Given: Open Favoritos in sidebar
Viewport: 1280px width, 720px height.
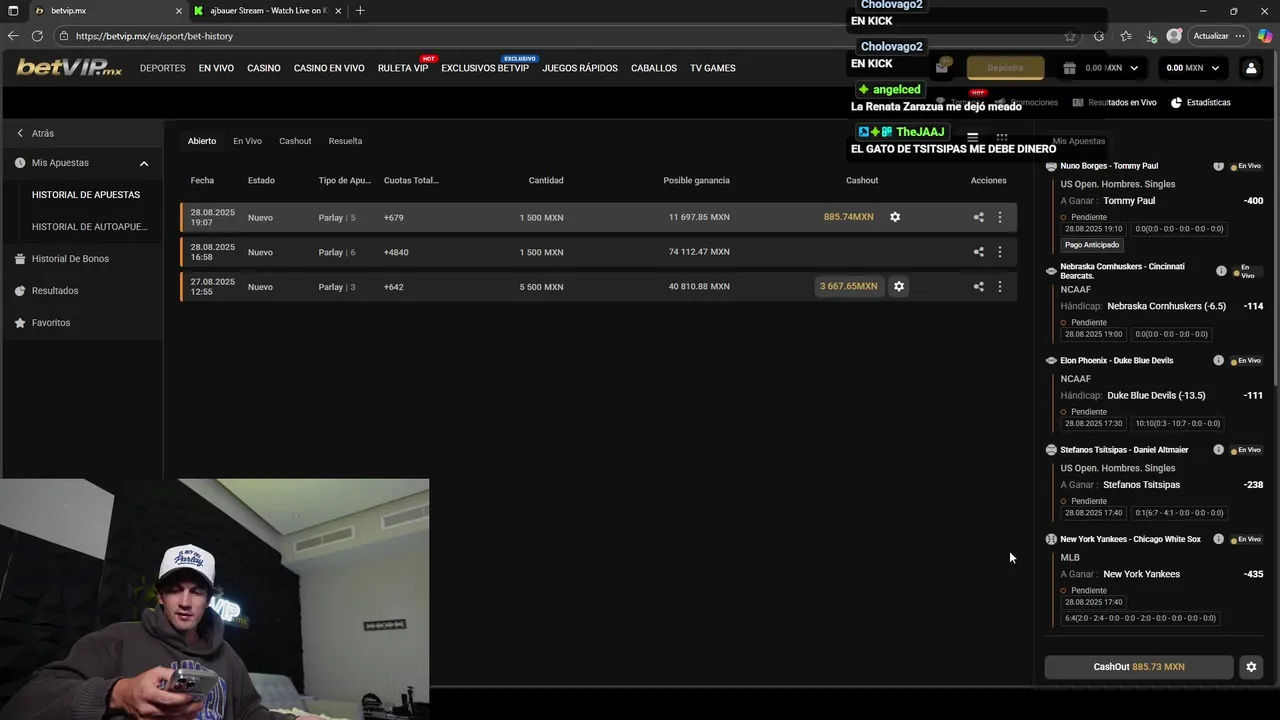Looking at the screenshot, I should pos(50,323).
